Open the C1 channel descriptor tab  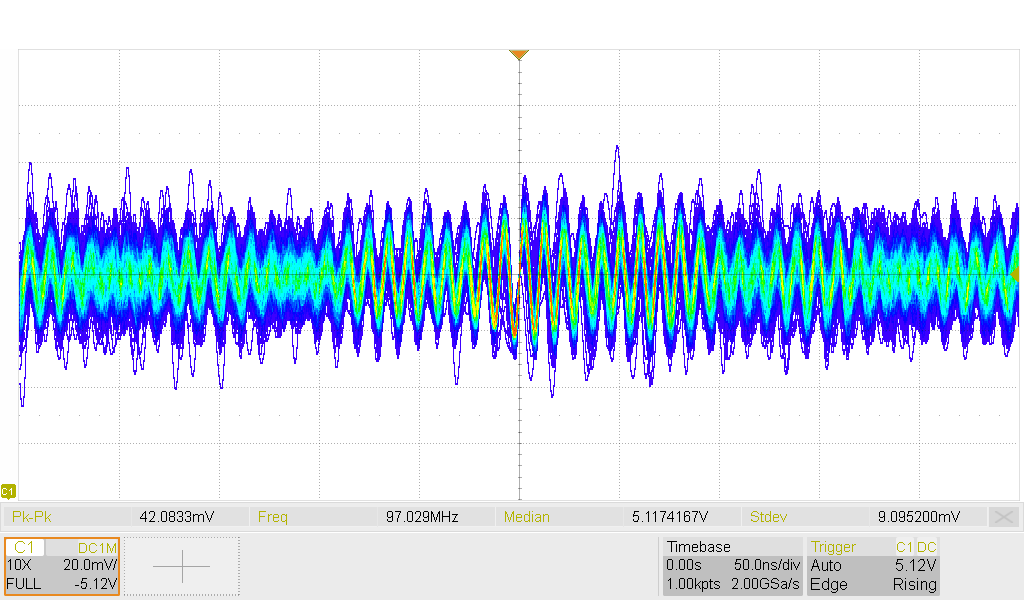pos(26,547)
